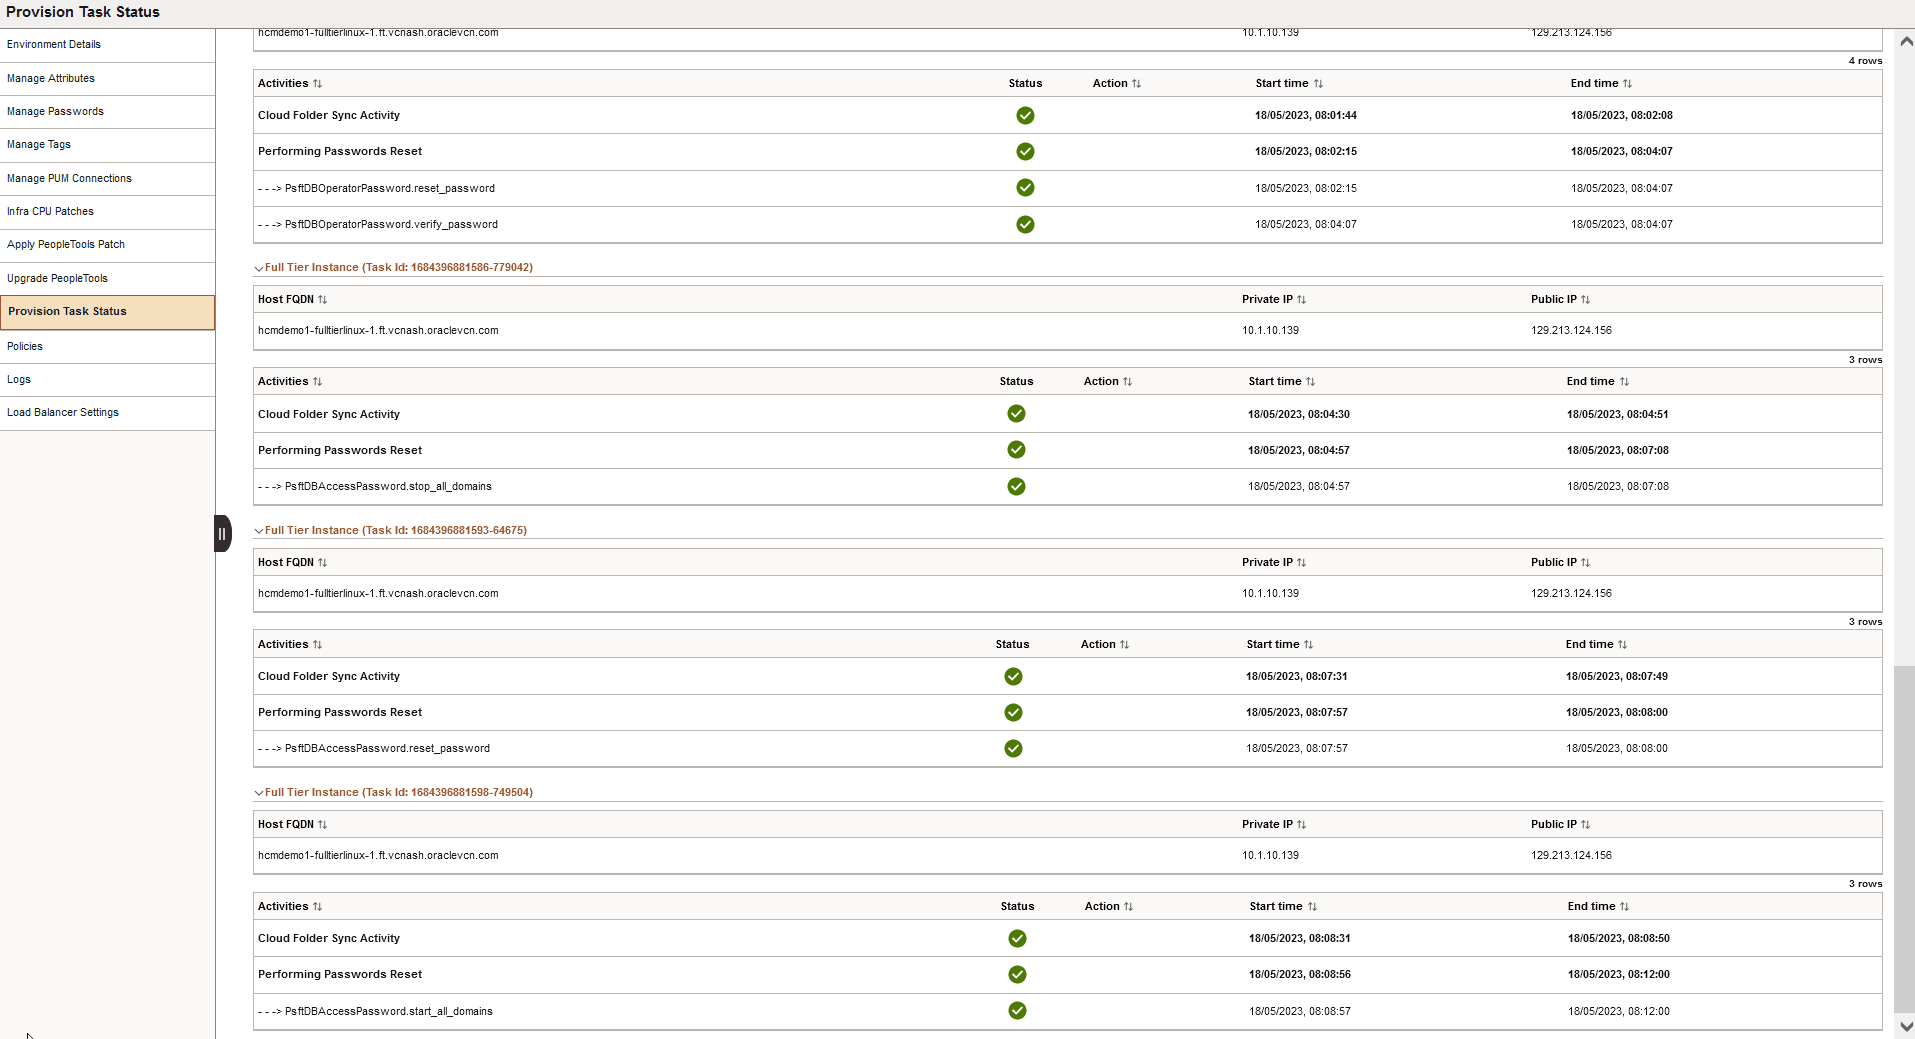The width and height of the screenshot is (1915, 1039).
Task: Sort by Public IP using its sort icon
Action: click(x=1586, y=299)
